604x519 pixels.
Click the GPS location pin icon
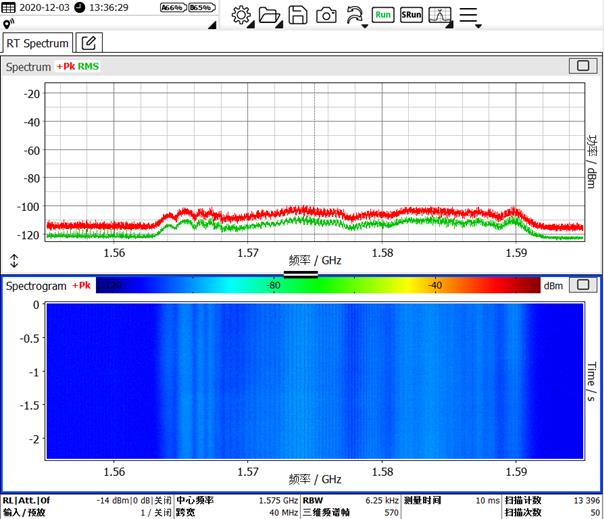(8, 23)
